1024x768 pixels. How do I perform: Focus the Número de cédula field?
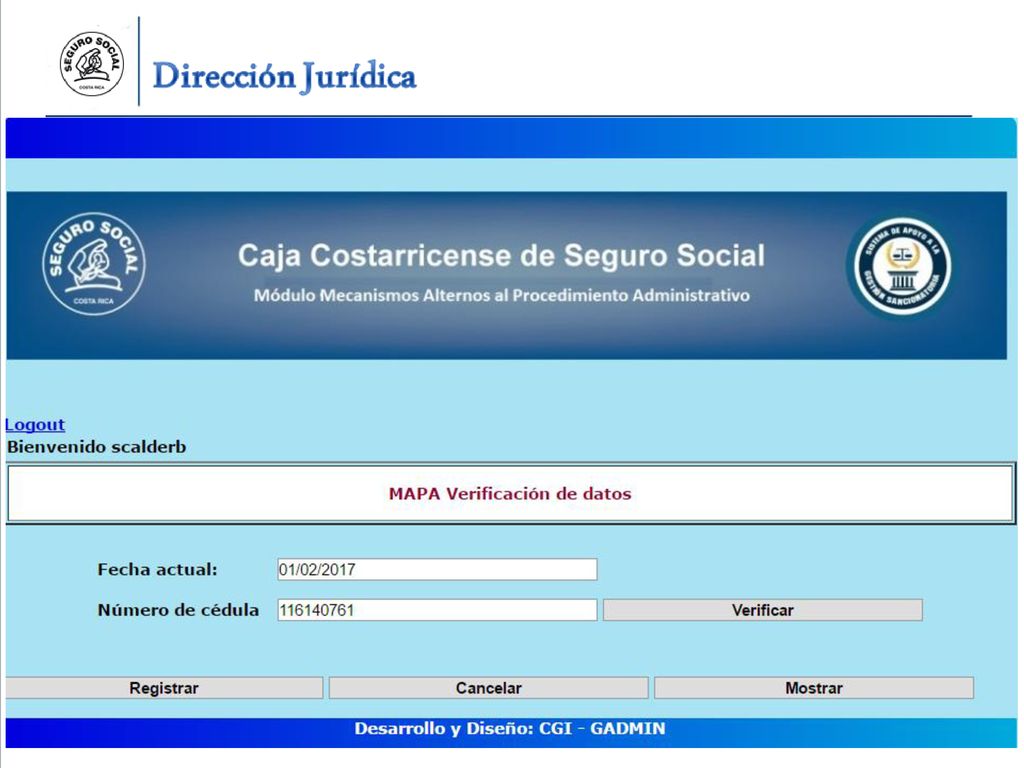click(437, 610)
